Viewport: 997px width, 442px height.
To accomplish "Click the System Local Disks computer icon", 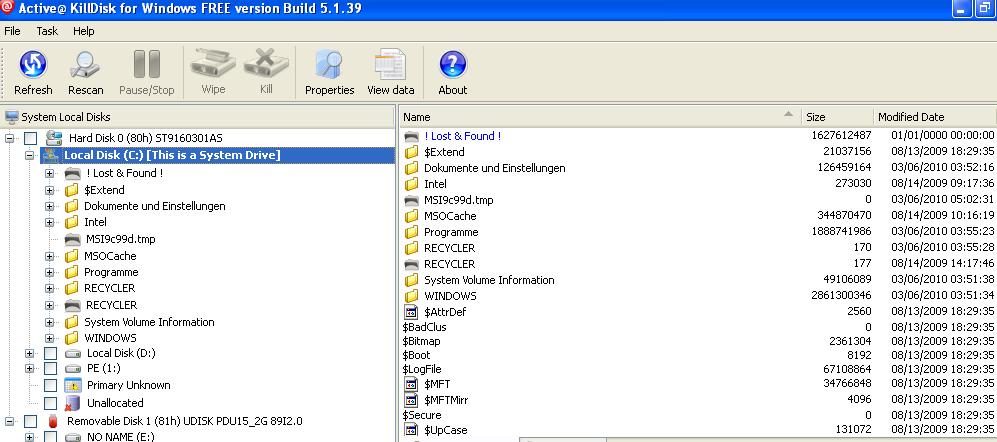I will (x=11, y=117).
